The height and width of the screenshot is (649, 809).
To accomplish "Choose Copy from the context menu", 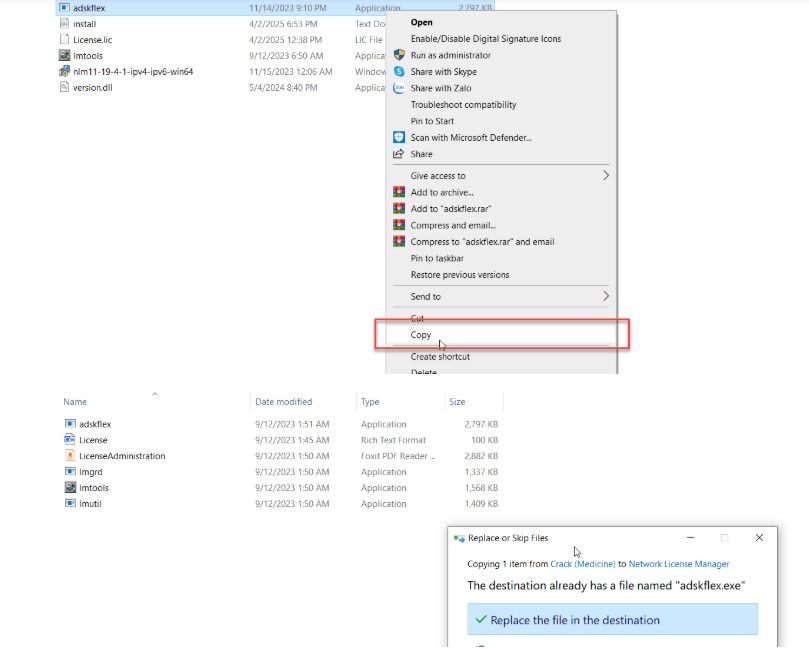I will tap(421, 335).
